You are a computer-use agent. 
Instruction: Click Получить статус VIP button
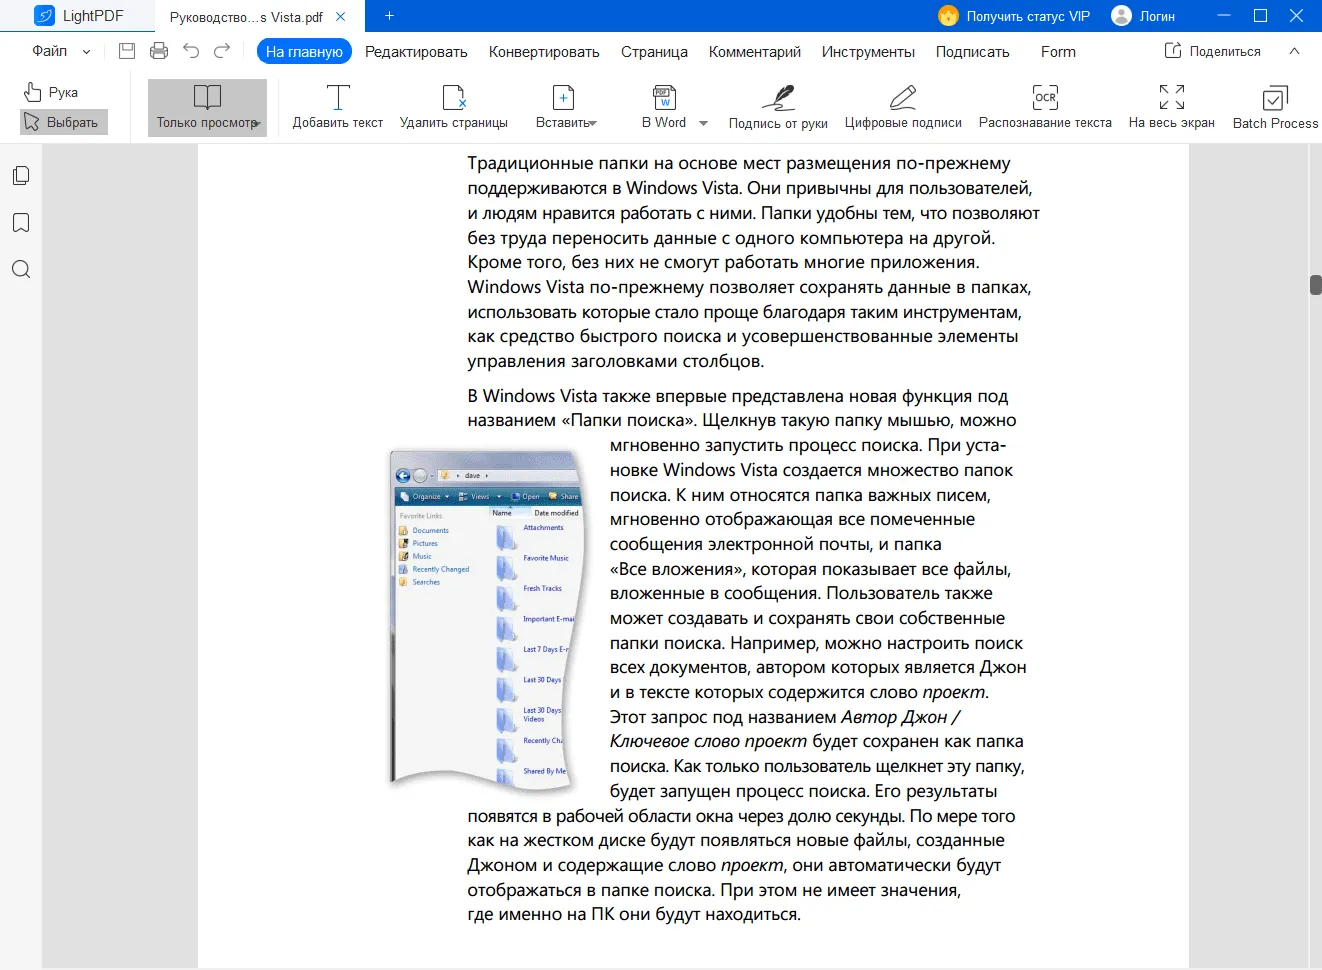coord(1014,16)
